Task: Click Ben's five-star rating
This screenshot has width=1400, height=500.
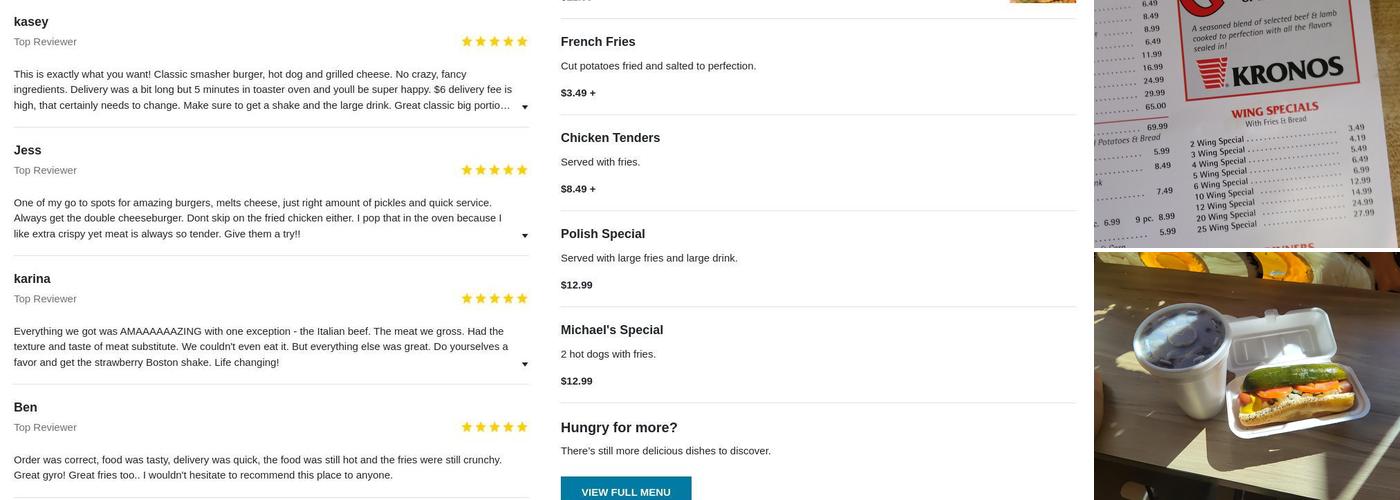Action: [494, 427]
